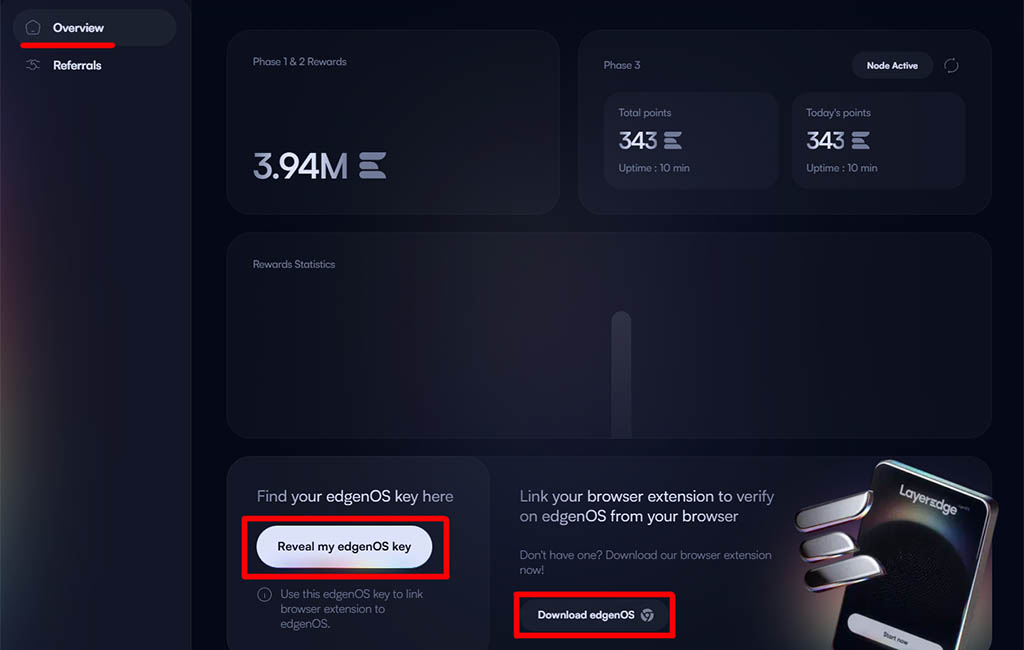Select the Today's points card
Image resolution: width=1024 pixels, height=650 pixels.
[878, 140]
